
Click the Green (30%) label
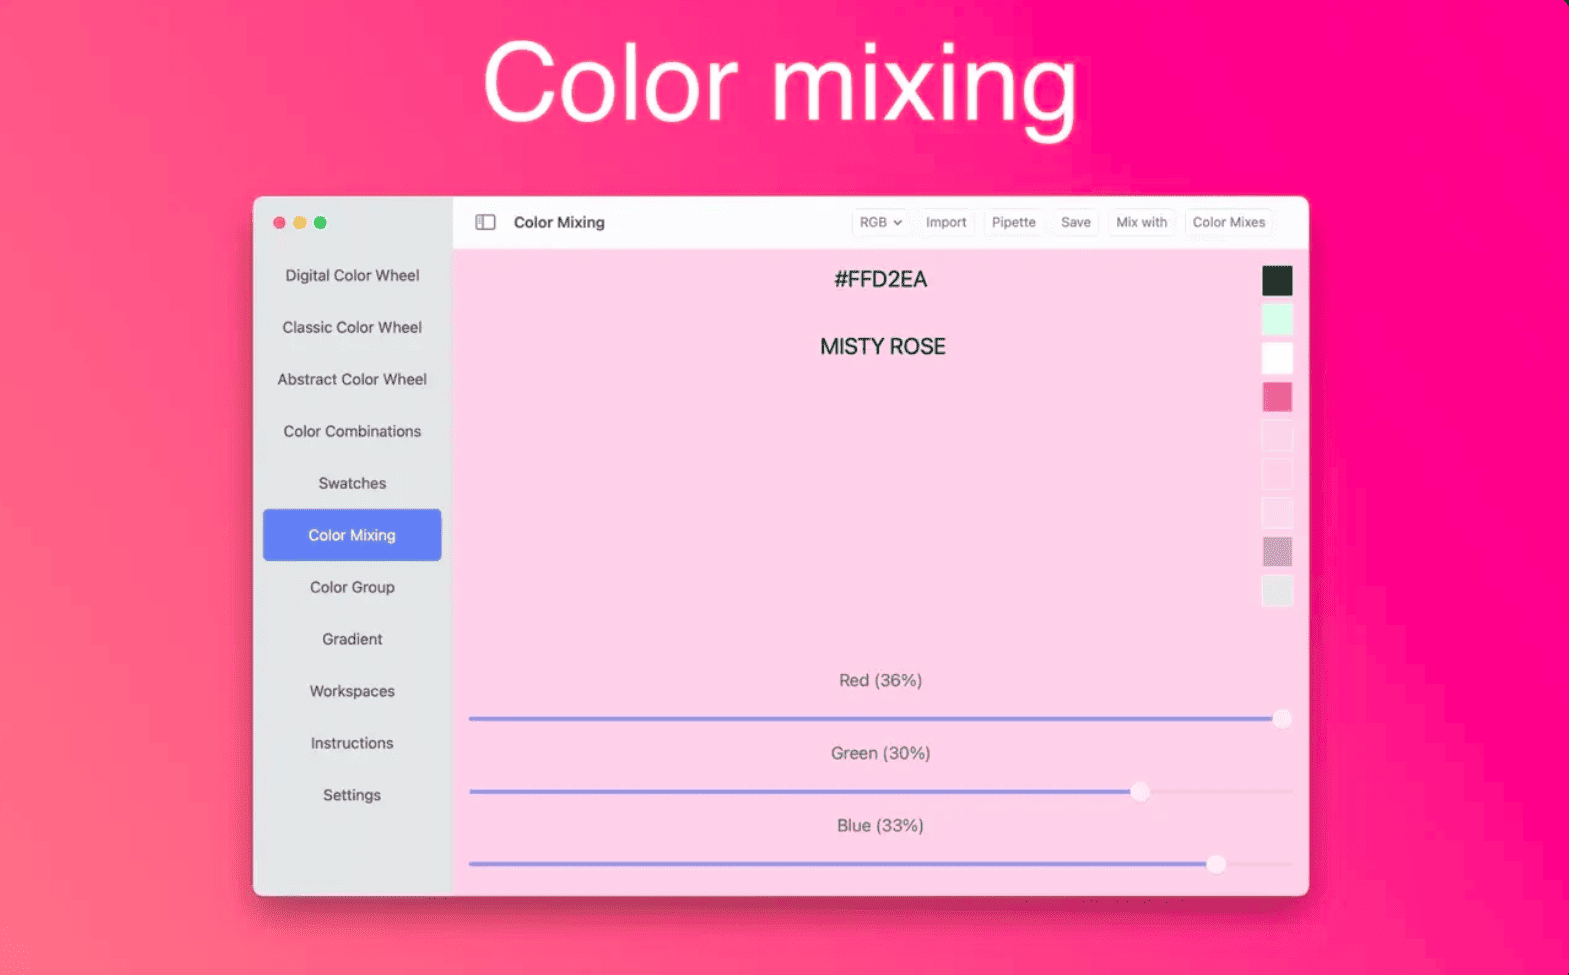(x=880, y=753)
